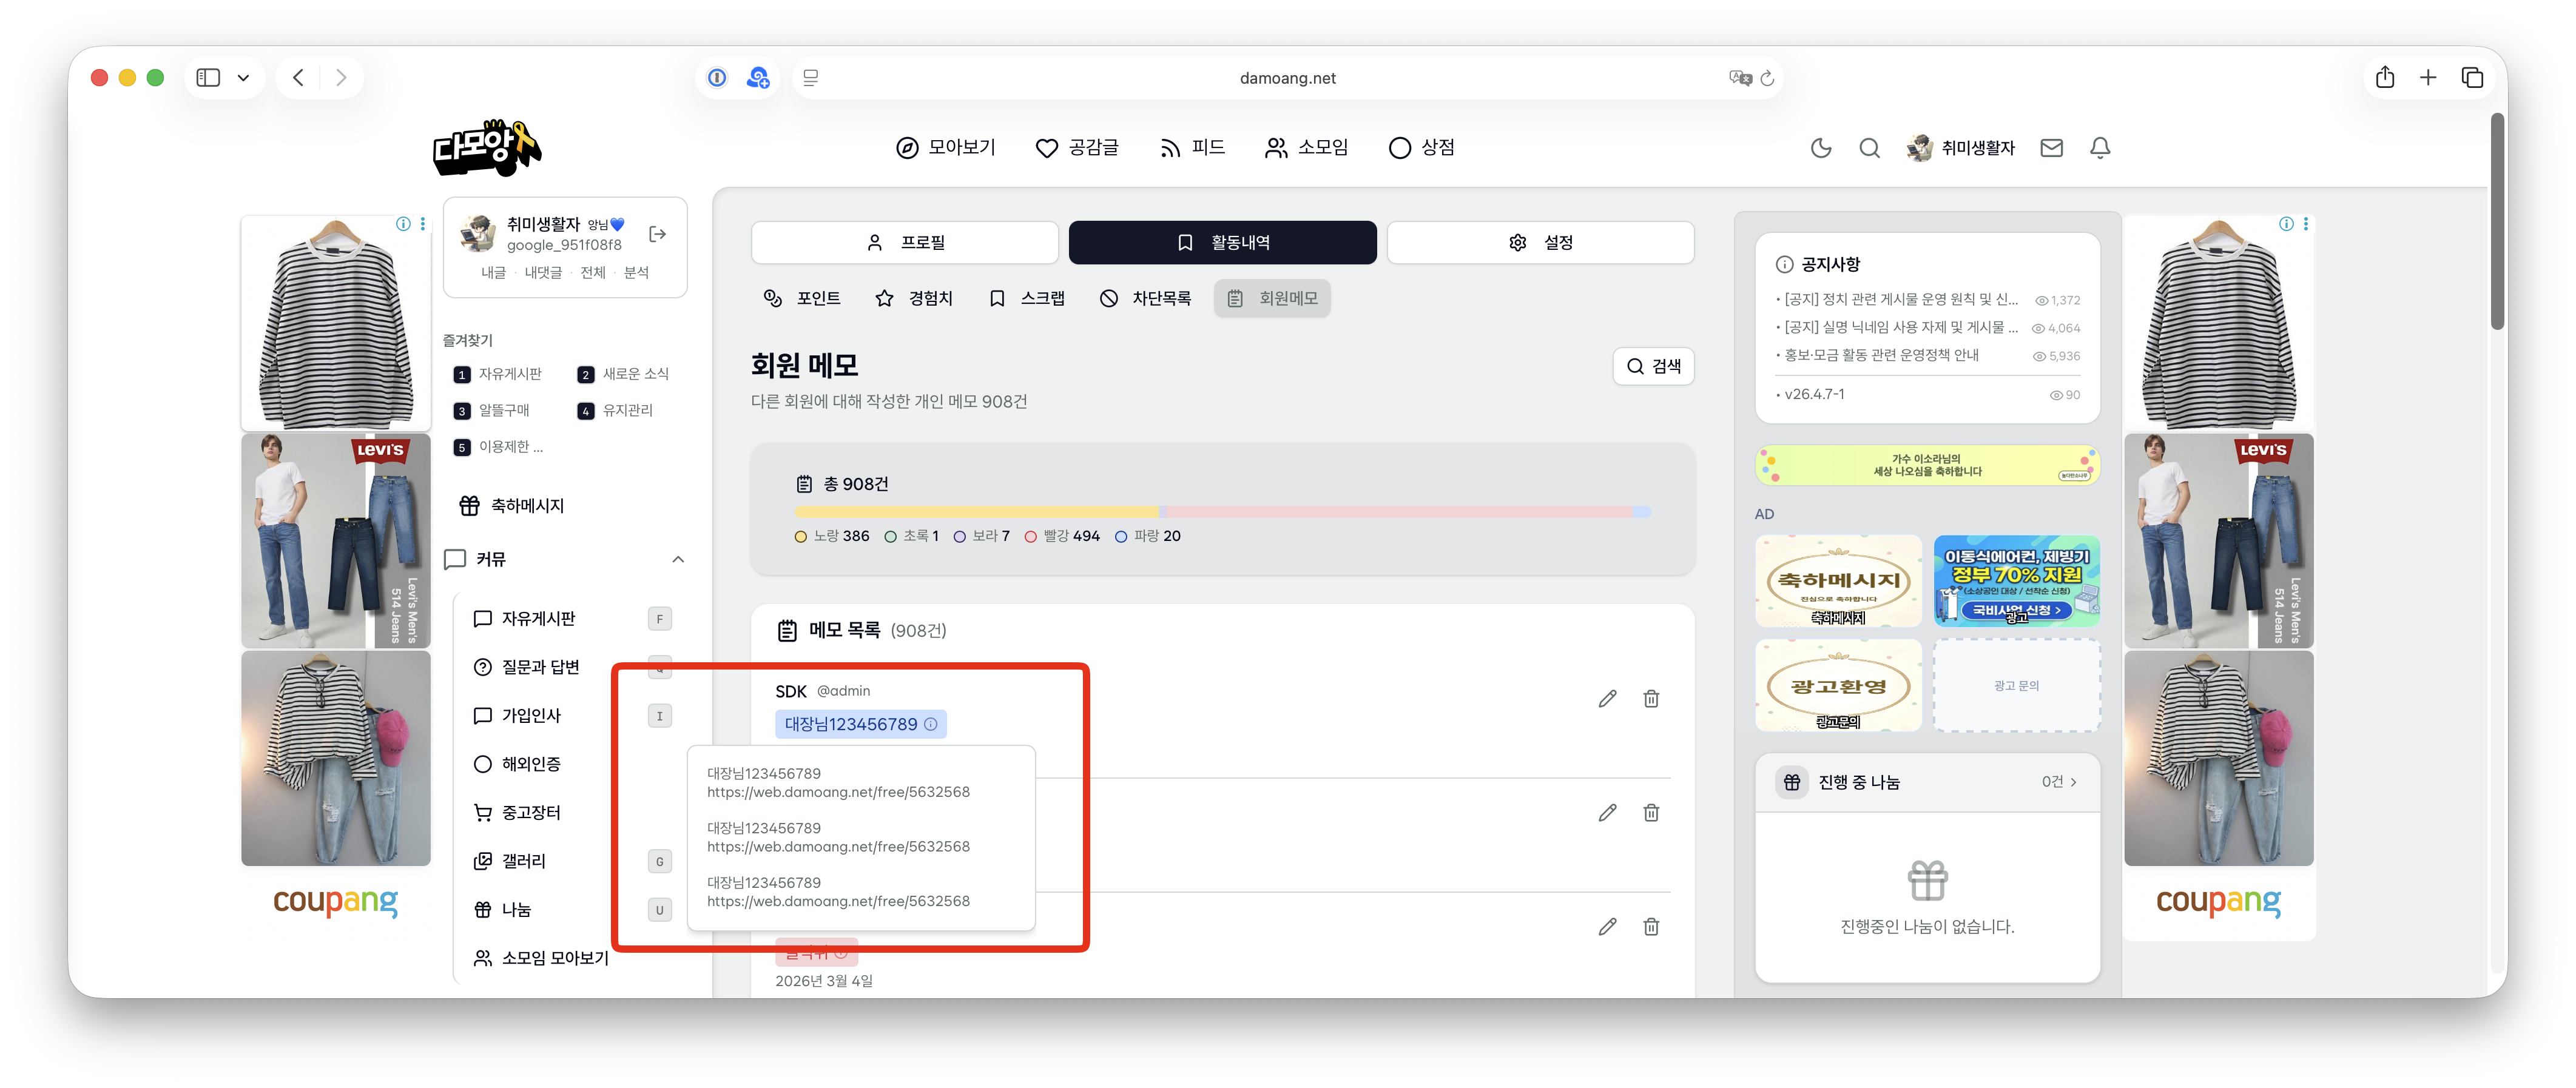This screenshot has height=1088, width=2576.
Task: Open the 진행 중 나눔 0건 chevron
Action: [x=2074, y=782]
